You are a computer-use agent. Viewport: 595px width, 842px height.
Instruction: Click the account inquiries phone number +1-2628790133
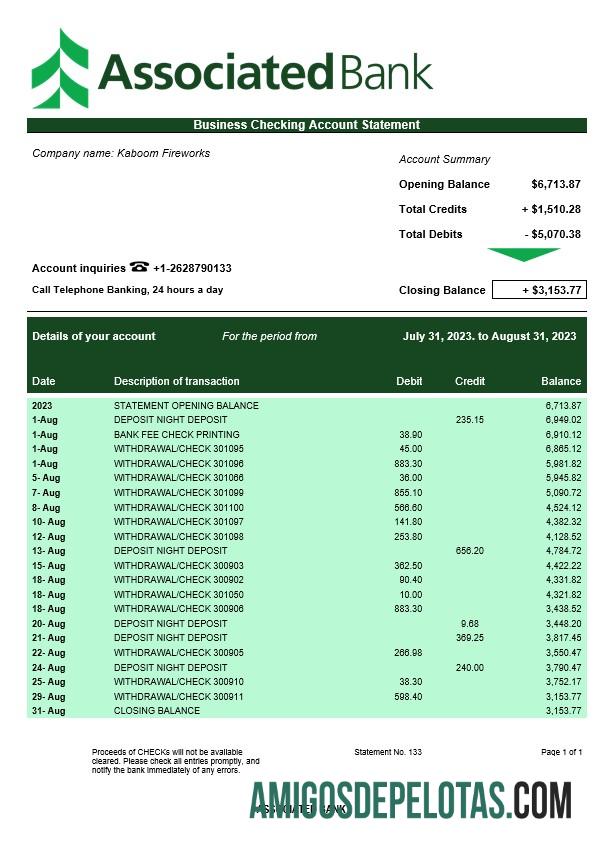pos(192,268)
